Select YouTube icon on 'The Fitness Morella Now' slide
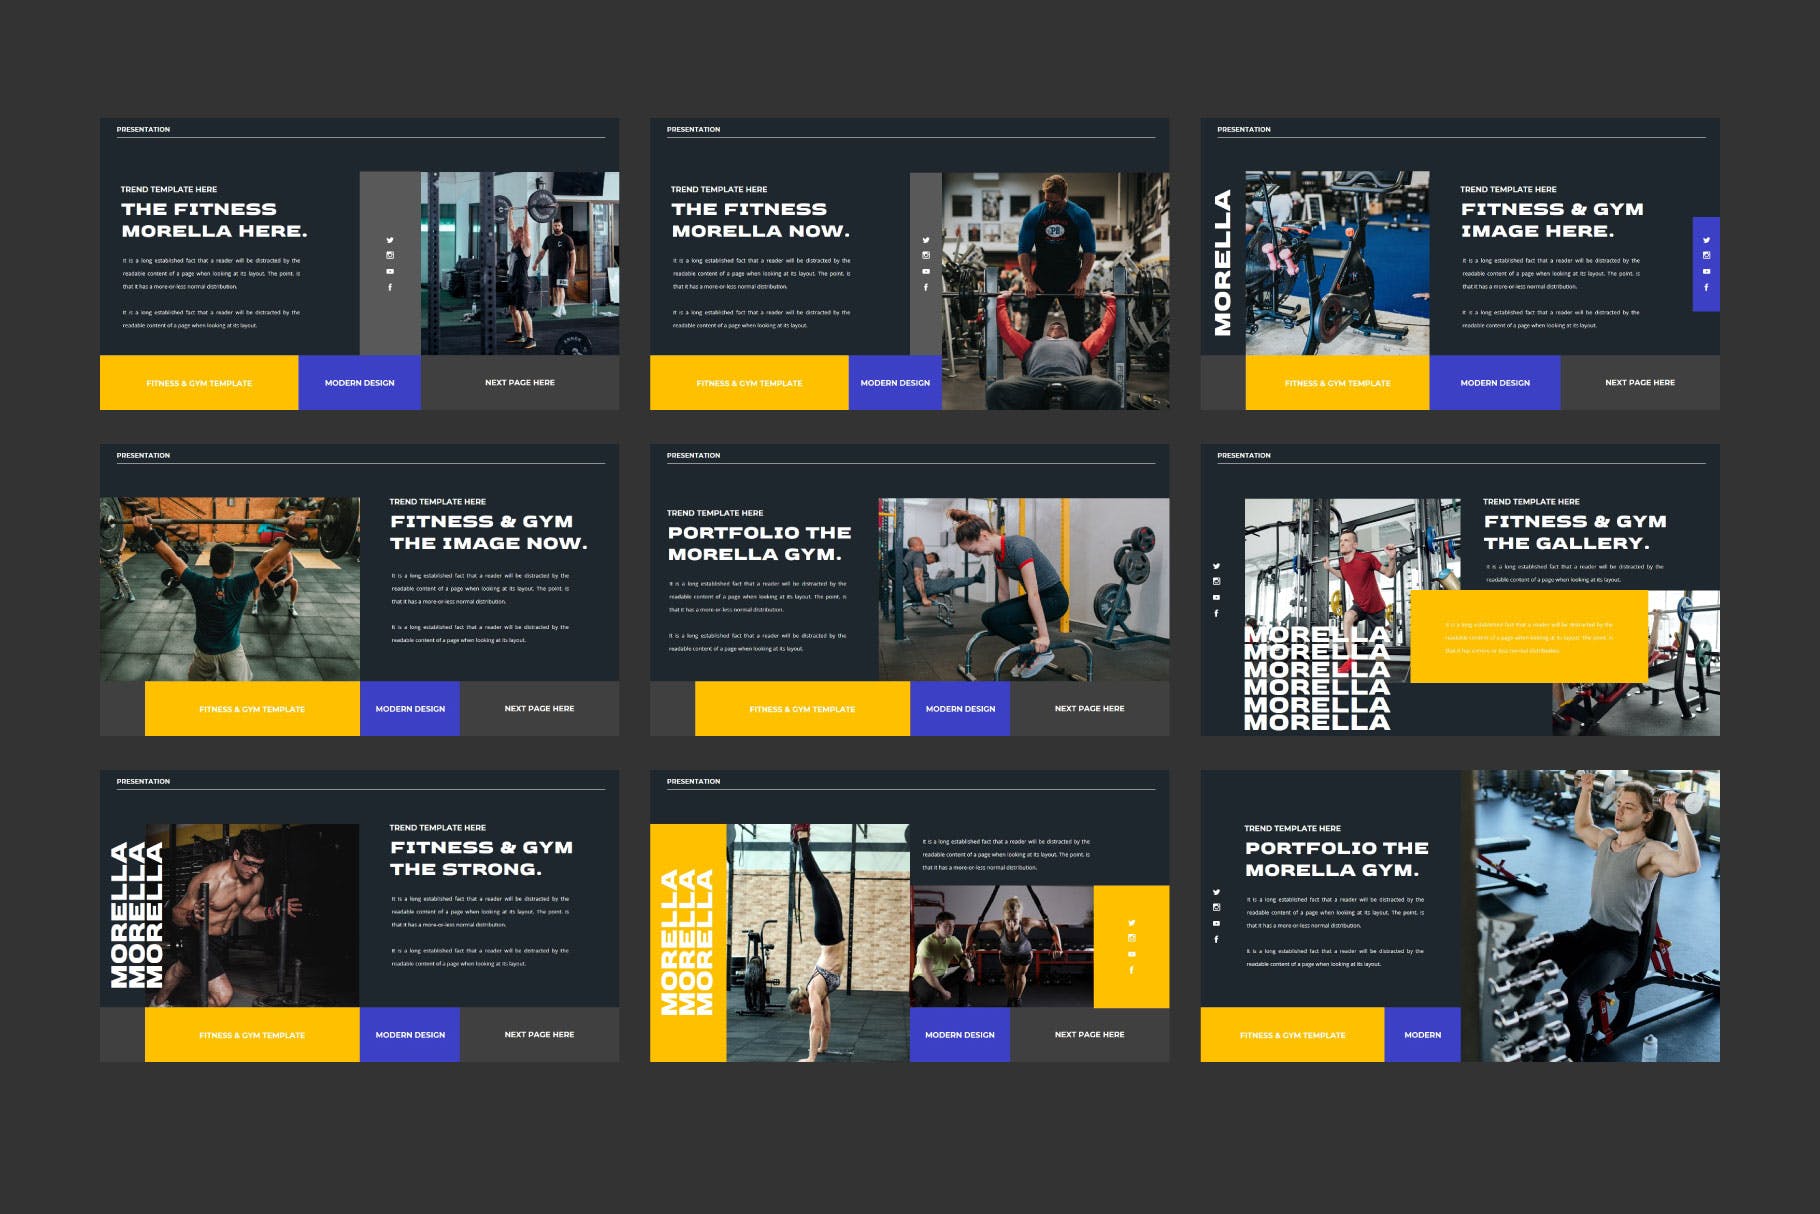The width and height of the screenshot is (1820, 1214). (926, 271)
